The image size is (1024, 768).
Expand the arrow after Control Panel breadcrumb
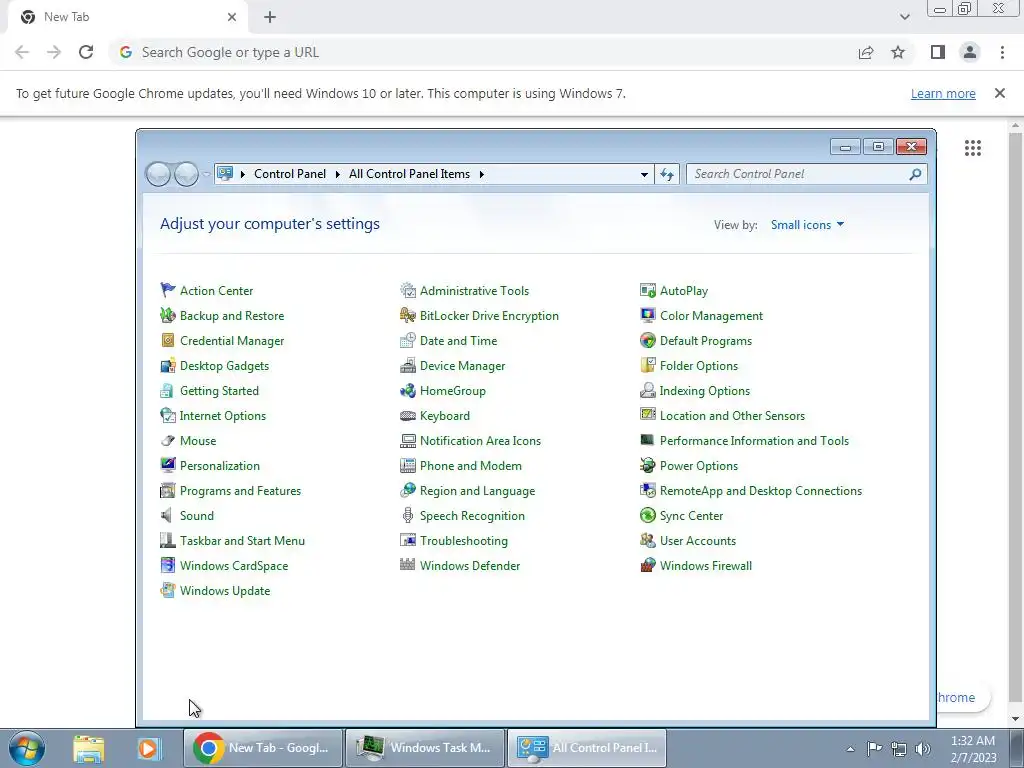coord(338,174)
